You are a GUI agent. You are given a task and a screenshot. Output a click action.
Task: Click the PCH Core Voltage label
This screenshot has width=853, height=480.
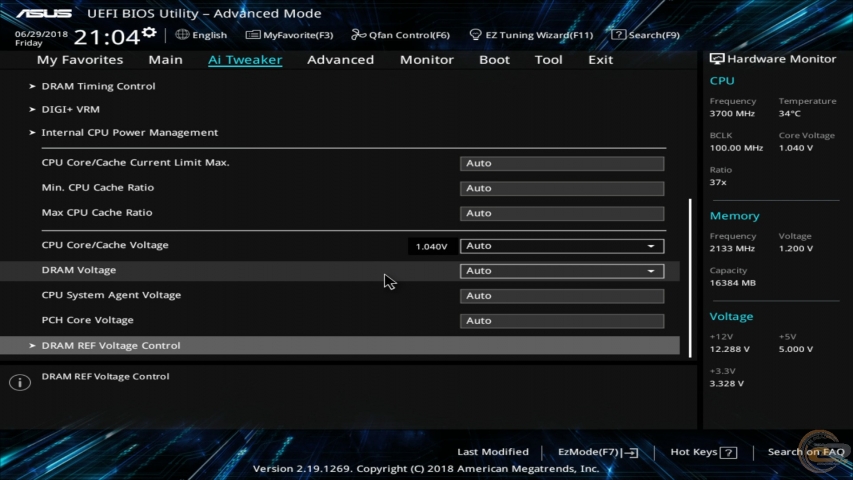[x=88, y=320]
